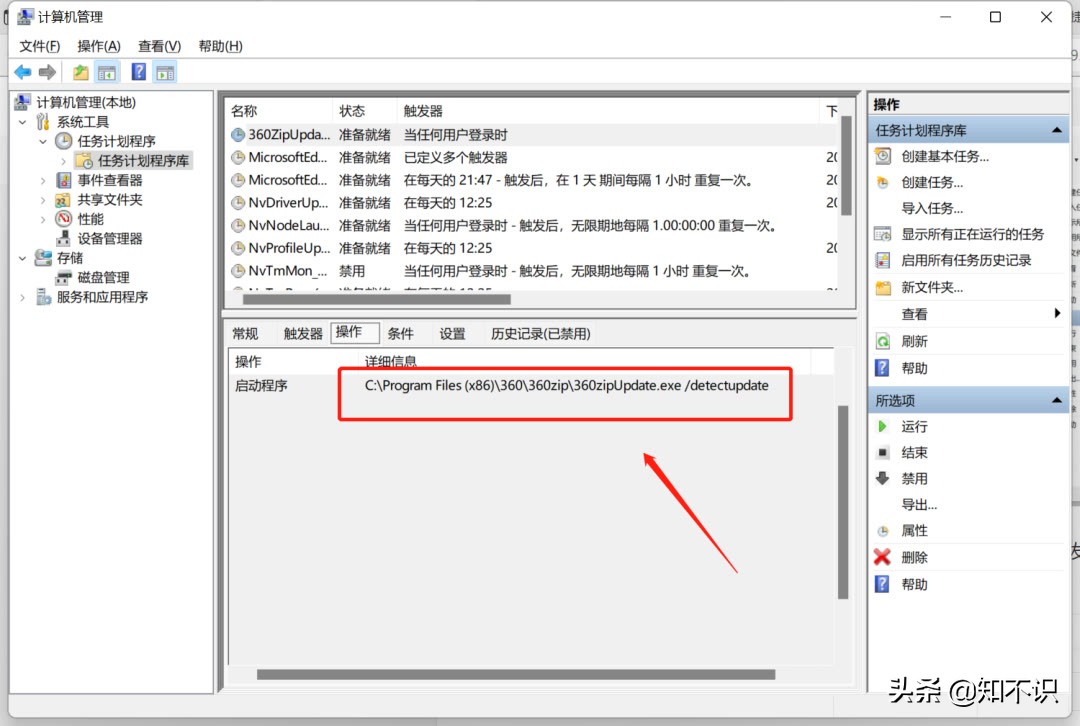This screenshot has width=1080, height=726.
Task: Click the 创建任务 icon
Action: [882, 183]
